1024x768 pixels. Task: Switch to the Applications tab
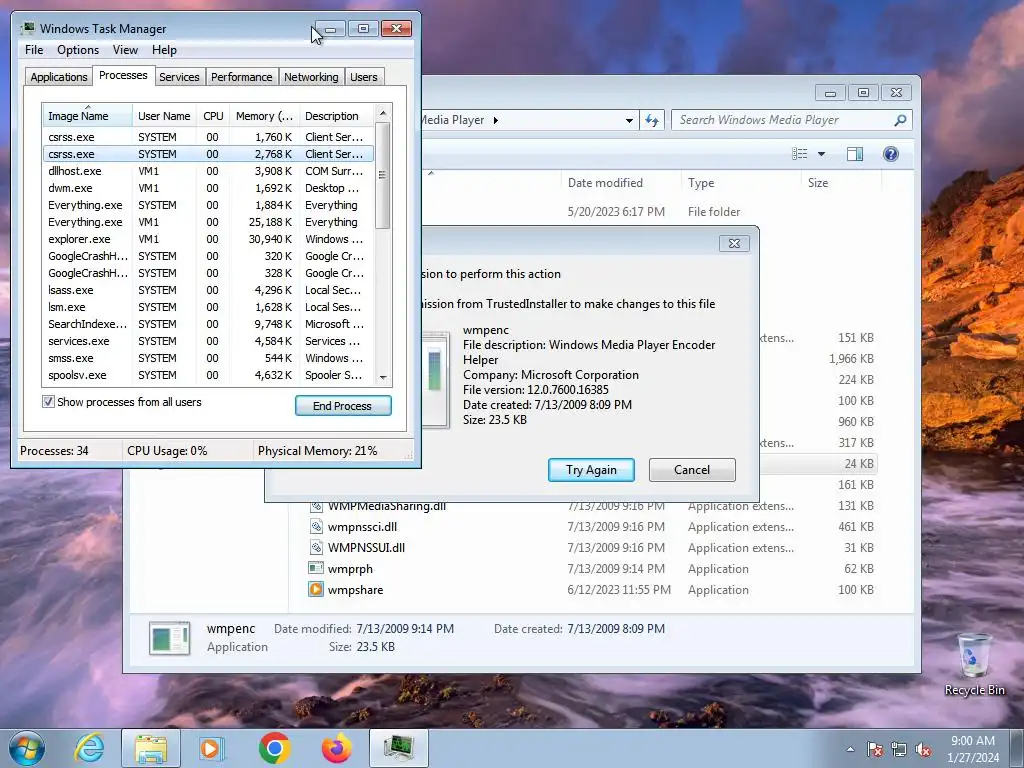point(59,77)
